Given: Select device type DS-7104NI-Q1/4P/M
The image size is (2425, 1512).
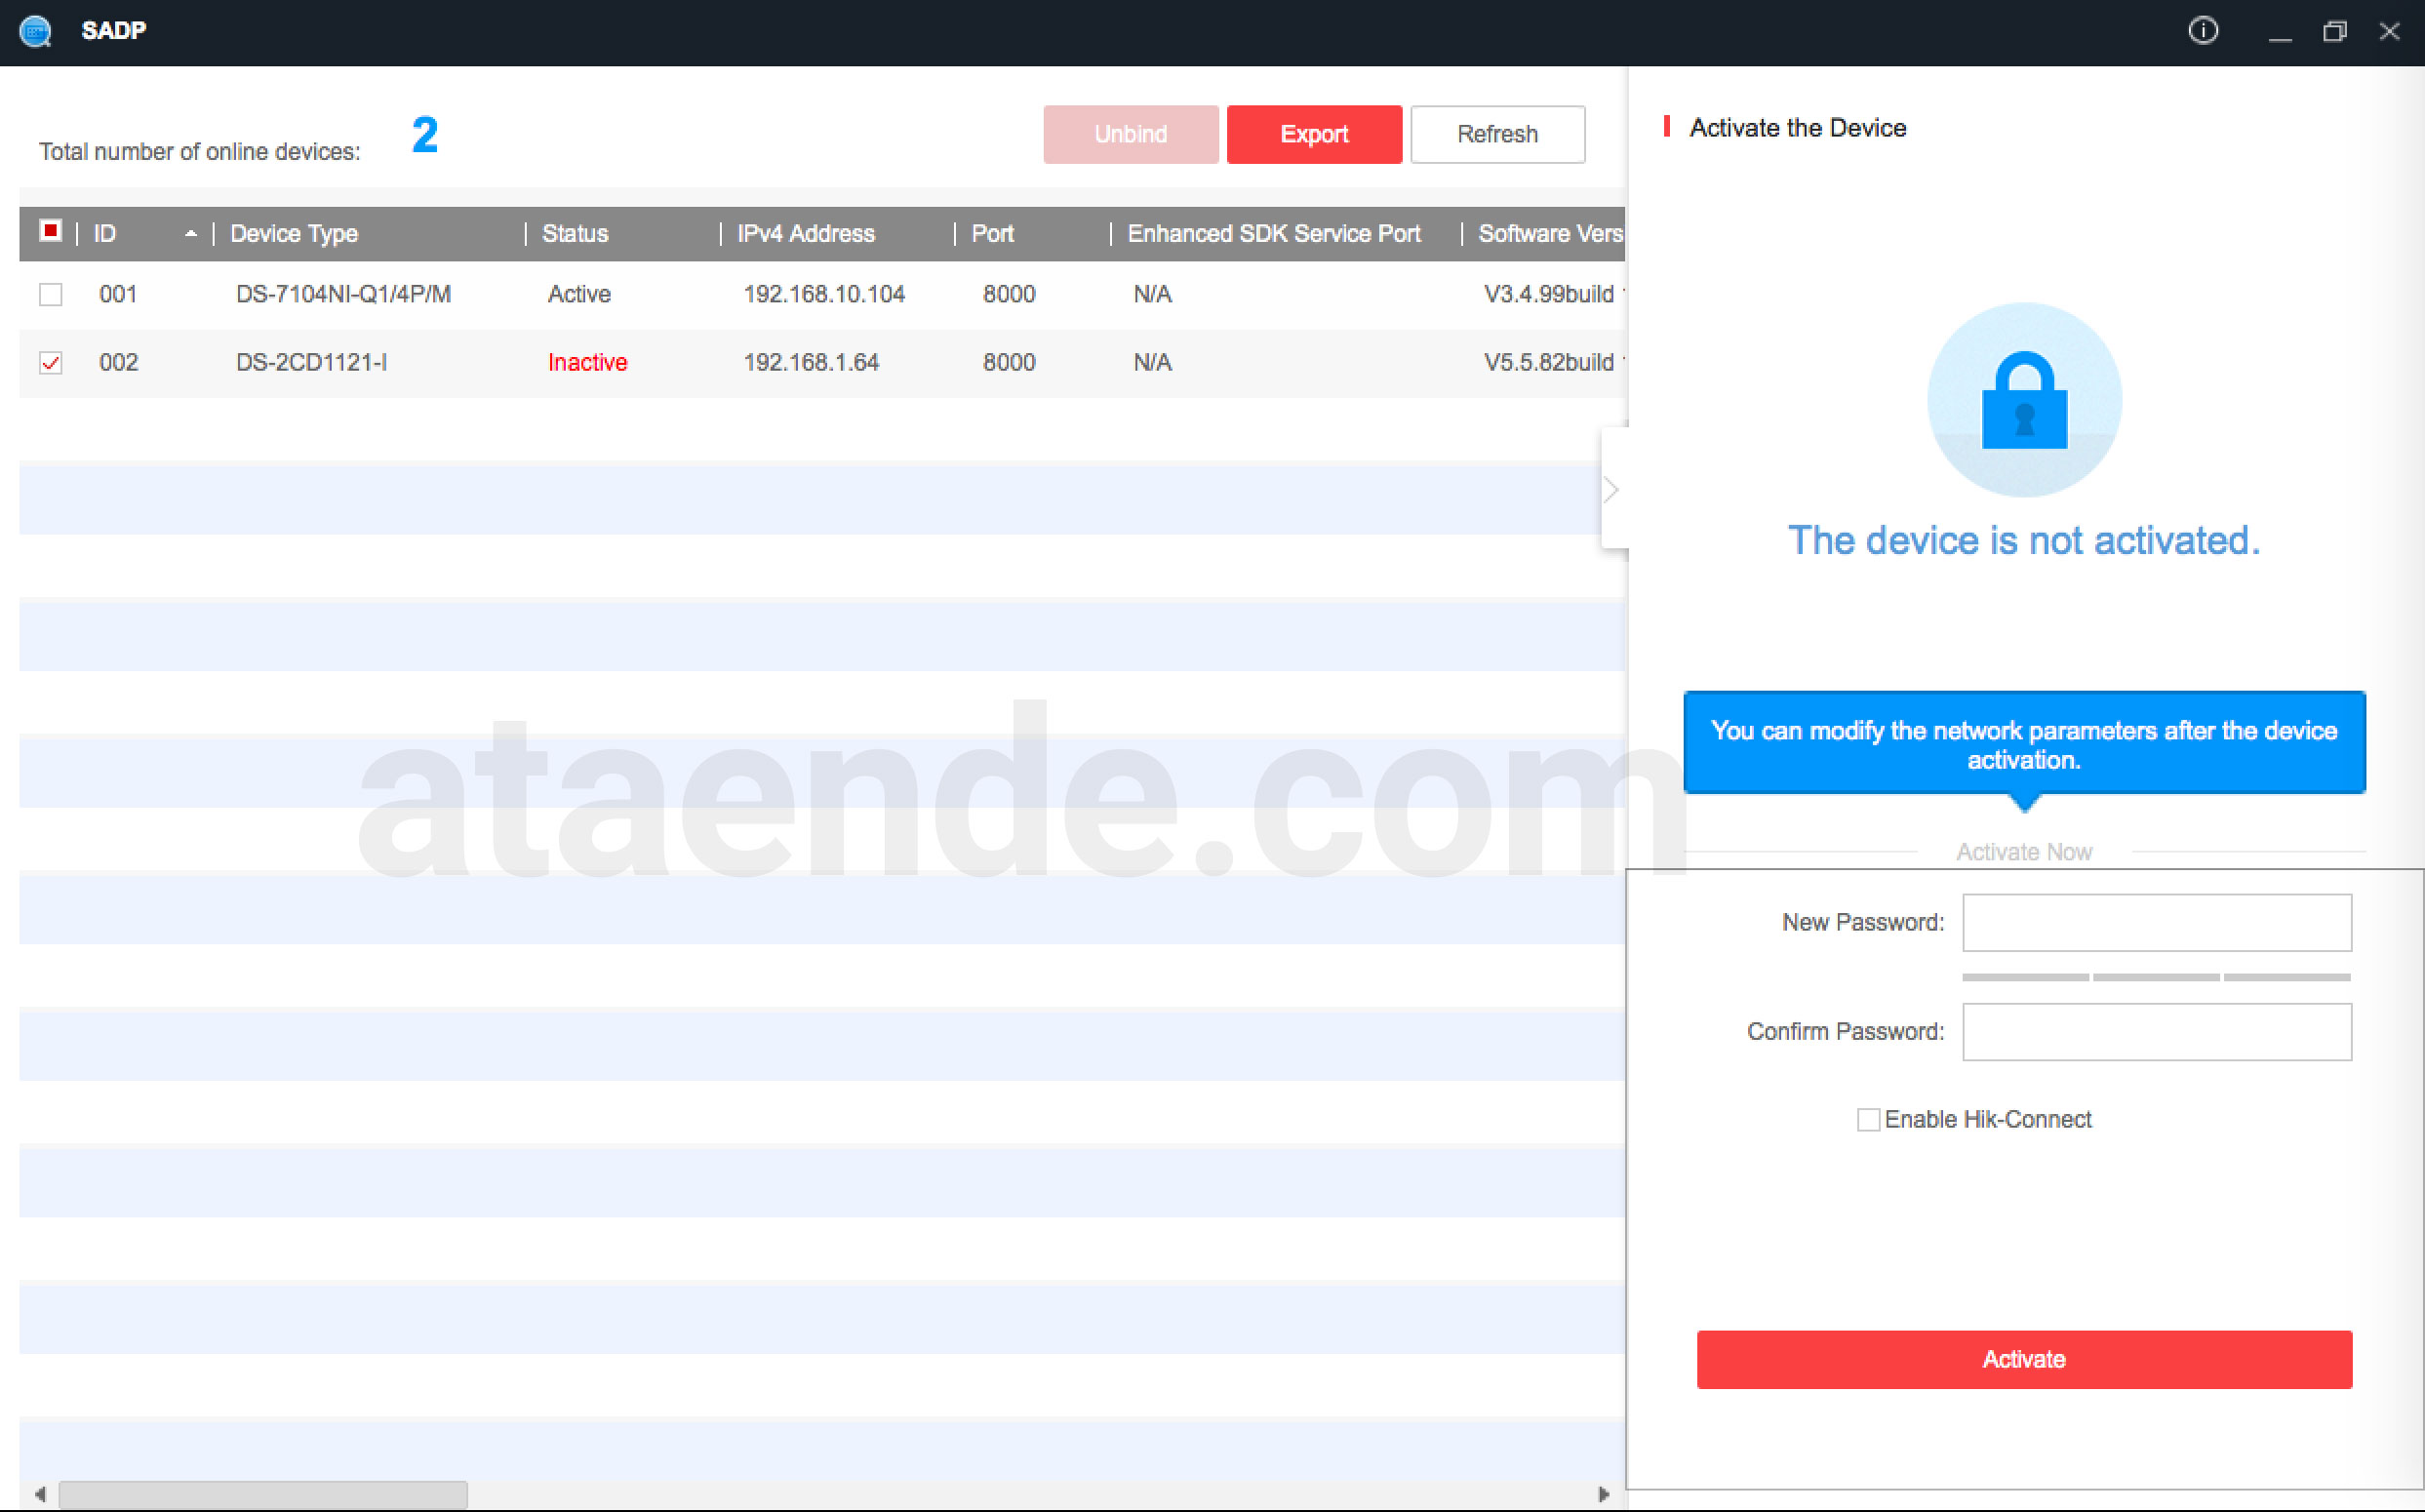Looking at the screenshot, I should 343,294.
